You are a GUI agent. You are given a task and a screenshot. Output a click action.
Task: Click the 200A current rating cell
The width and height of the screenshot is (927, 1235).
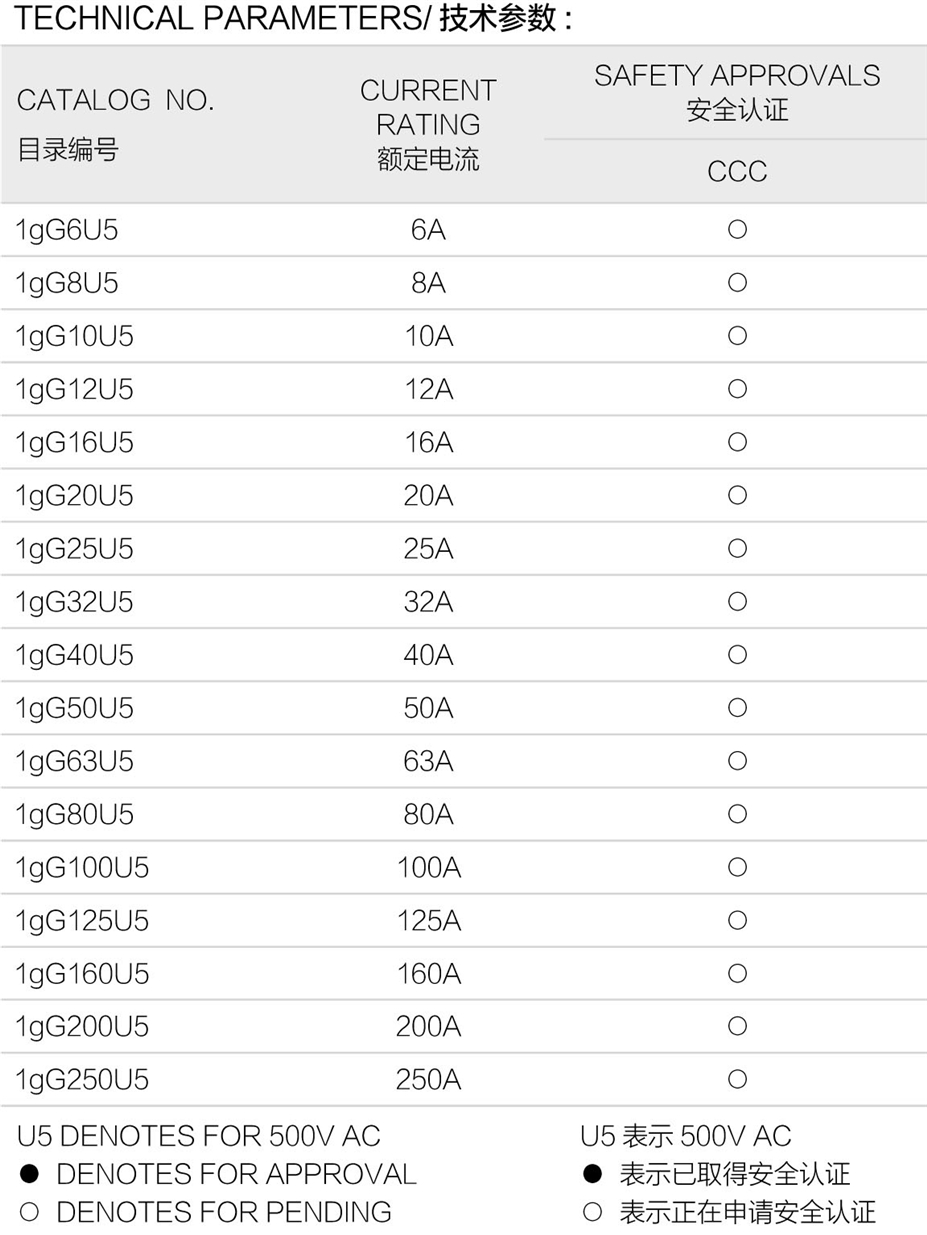click(x=429, y=1026)
